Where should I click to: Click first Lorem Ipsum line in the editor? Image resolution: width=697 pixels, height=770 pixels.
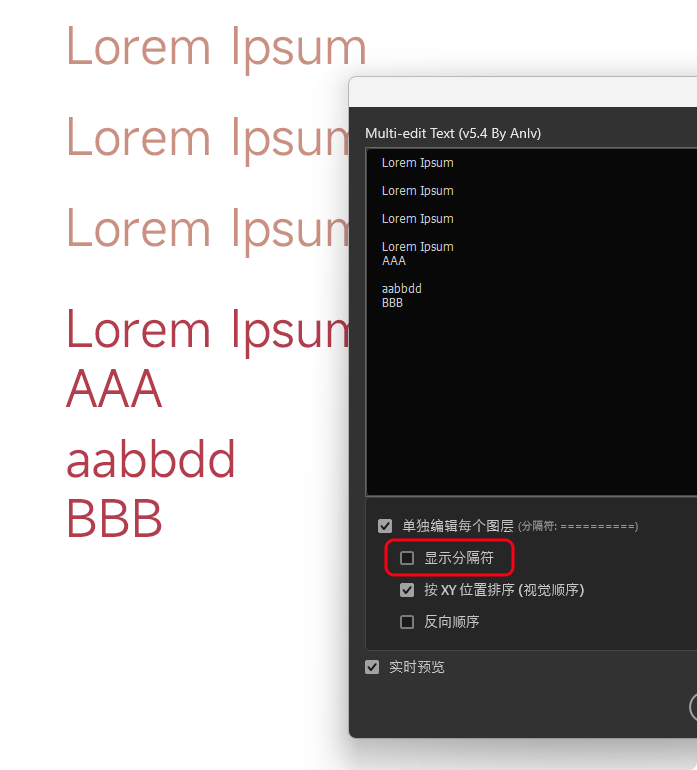[x=417, y=163]
